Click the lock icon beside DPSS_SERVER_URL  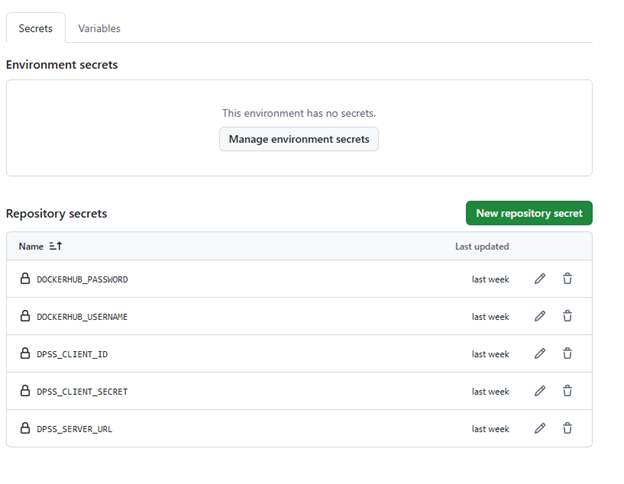click(25, 428)
